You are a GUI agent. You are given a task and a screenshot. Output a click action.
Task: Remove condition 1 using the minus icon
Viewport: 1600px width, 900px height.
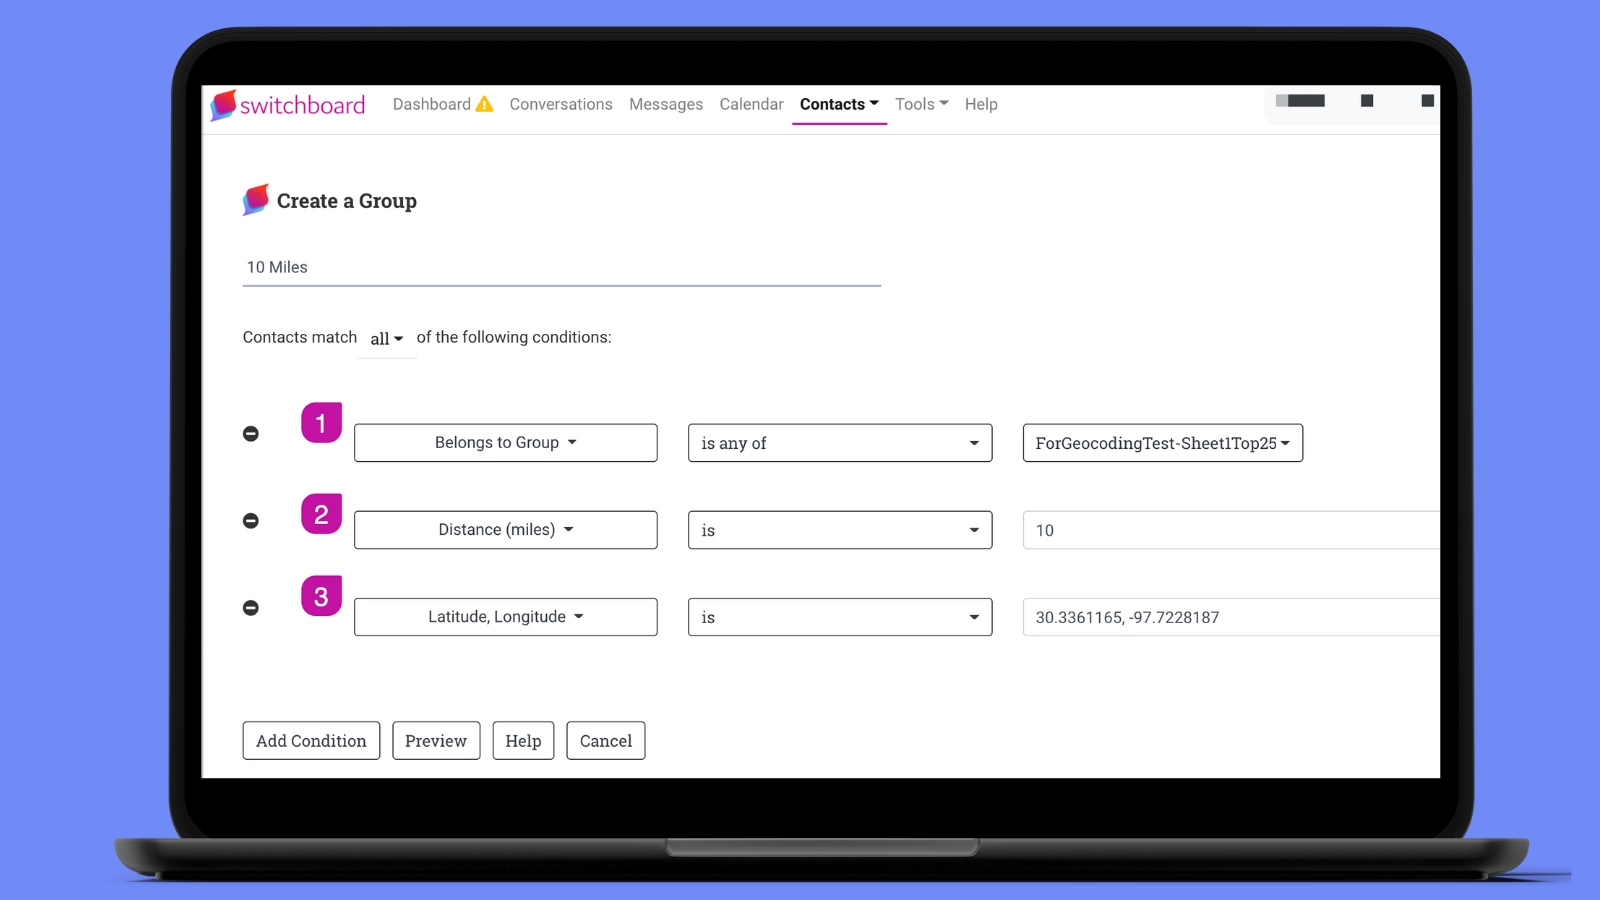point(251,433)
